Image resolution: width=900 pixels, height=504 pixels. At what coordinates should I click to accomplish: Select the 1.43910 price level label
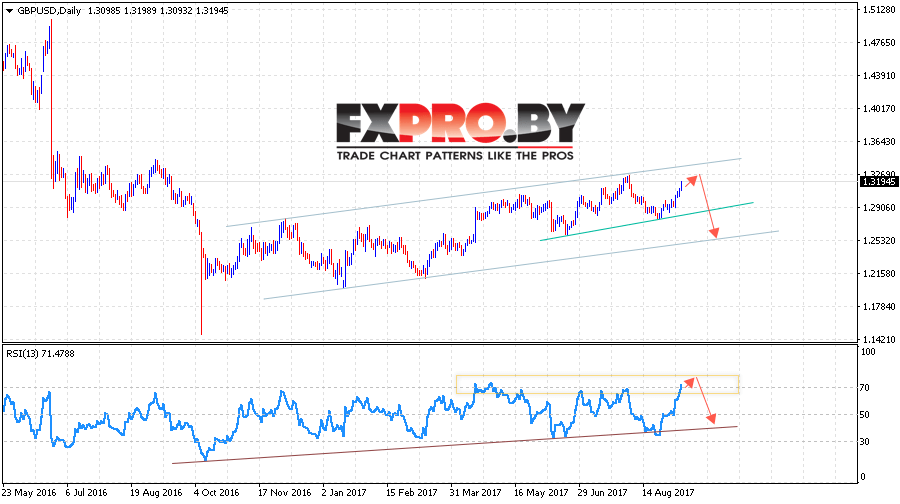(x=878, y=75)
